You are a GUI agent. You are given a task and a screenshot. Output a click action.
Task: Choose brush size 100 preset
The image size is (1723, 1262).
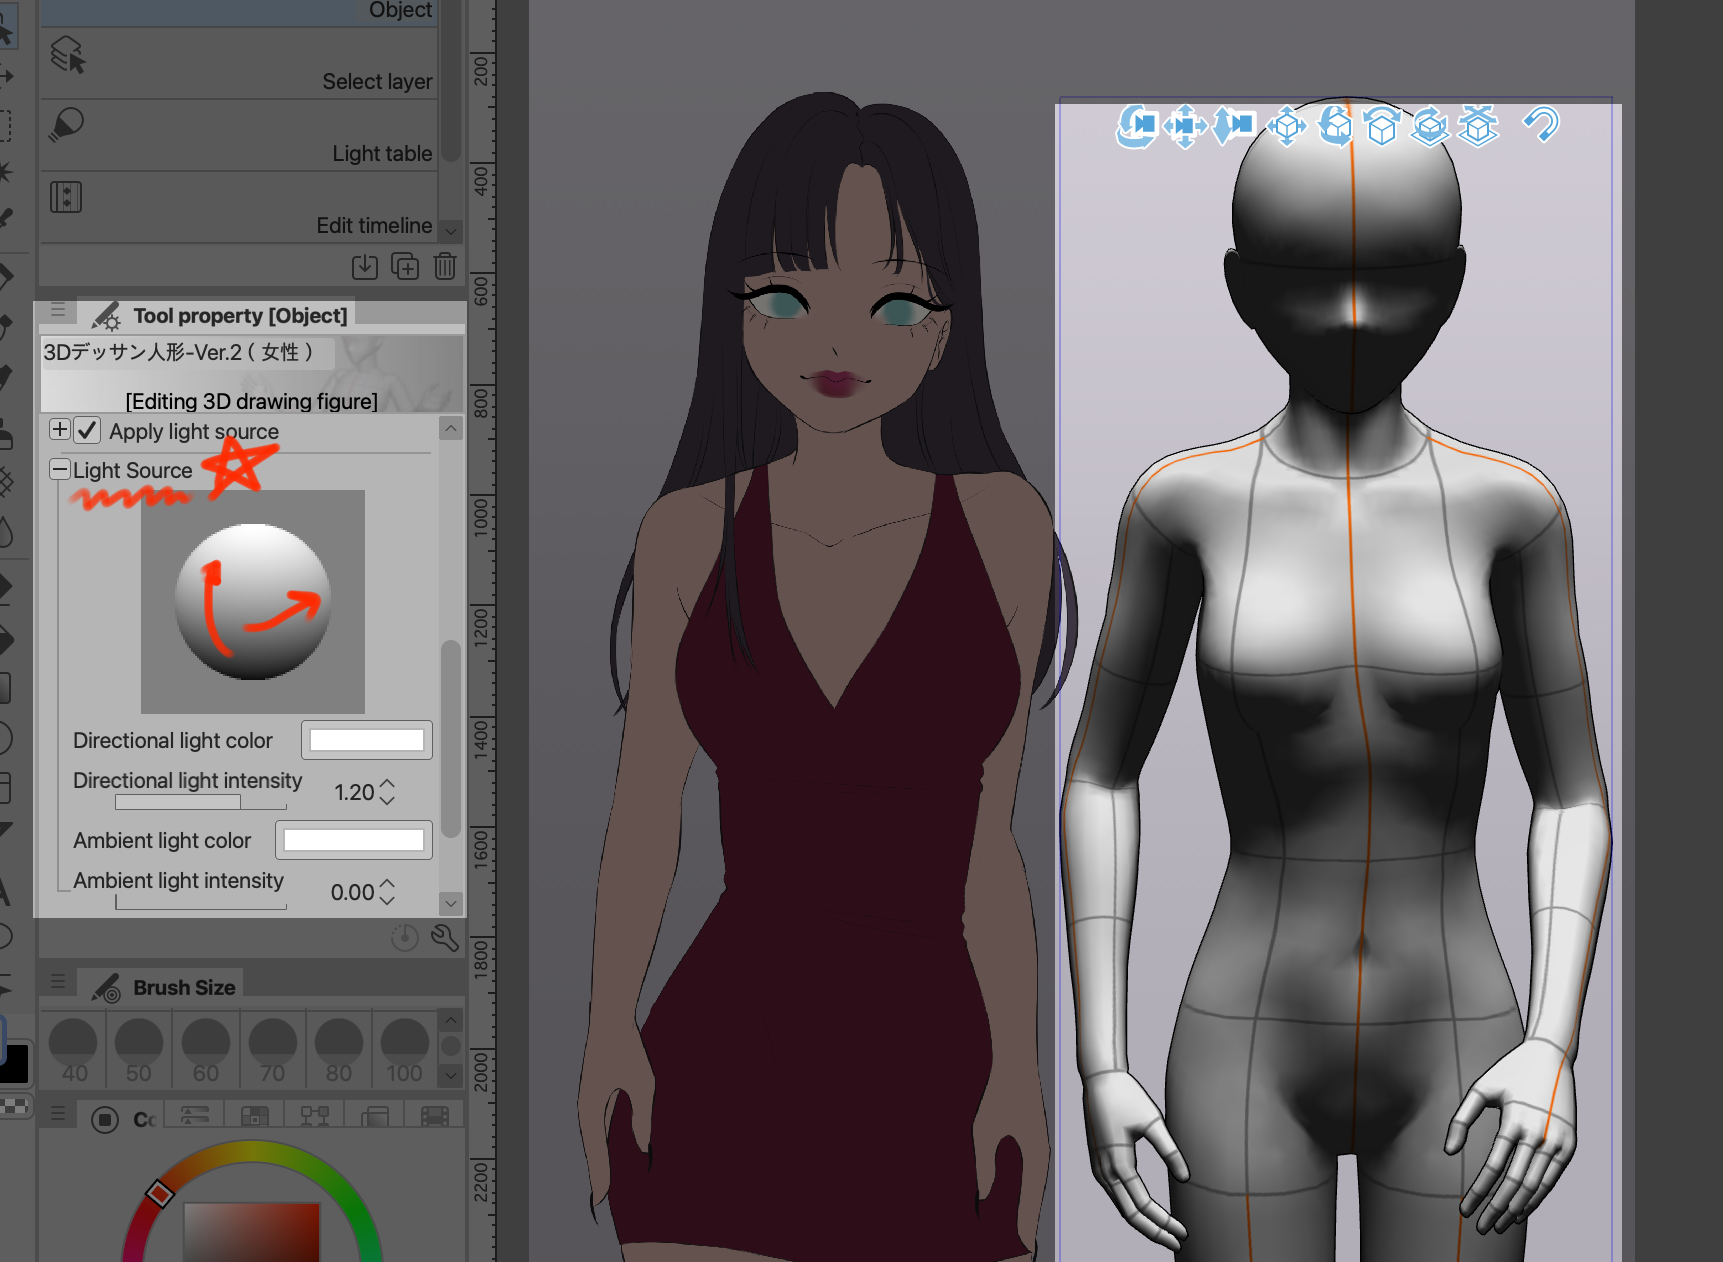coord(405,1050)
